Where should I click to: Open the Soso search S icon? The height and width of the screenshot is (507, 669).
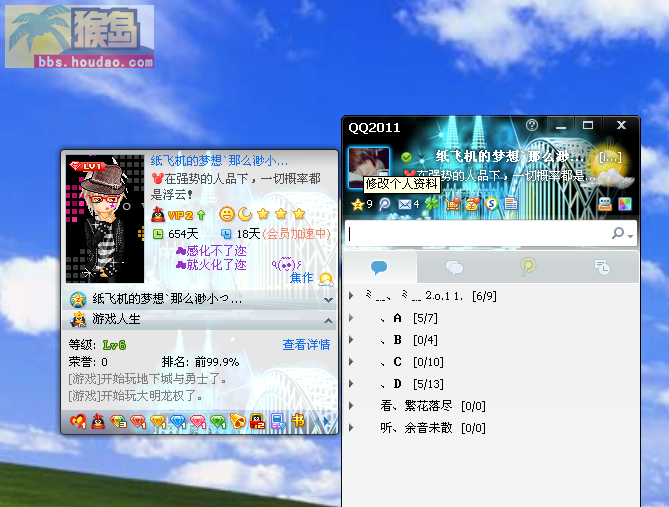(491, 204)
